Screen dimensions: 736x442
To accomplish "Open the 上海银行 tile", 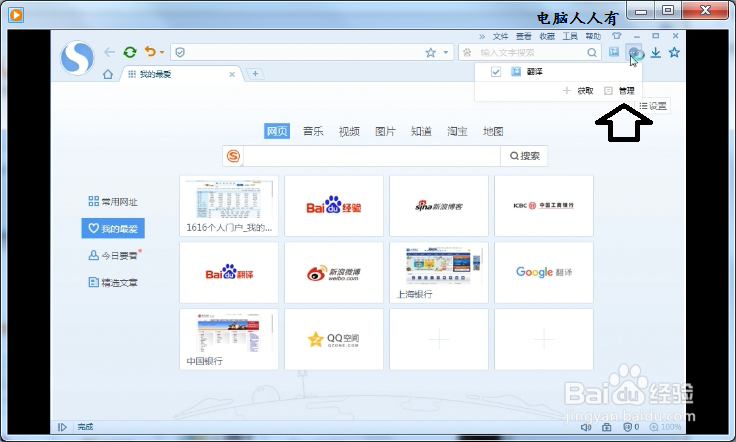I will pyautogui.click(x=439, y=273).
